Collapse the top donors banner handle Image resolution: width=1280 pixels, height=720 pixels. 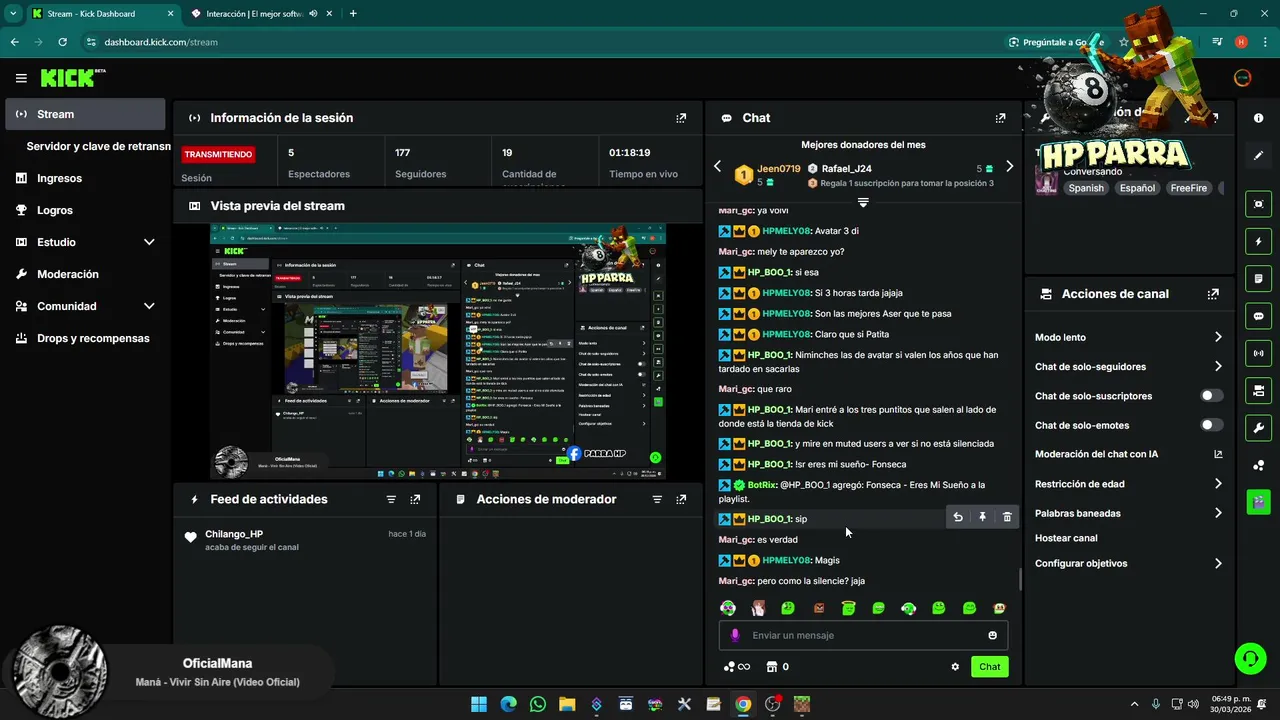coord(863,203)
